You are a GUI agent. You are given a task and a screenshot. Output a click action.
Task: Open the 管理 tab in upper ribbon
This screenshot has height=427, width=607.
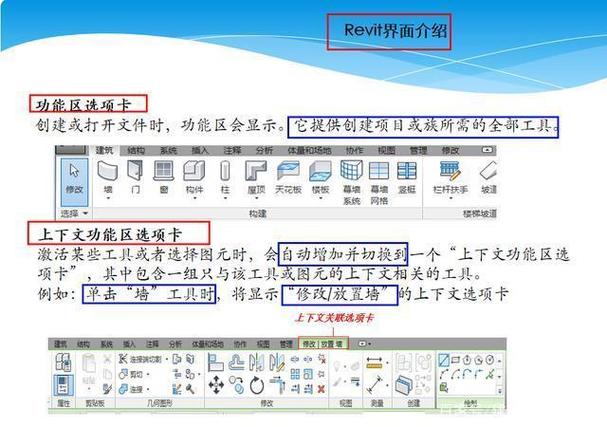[418, 151]
